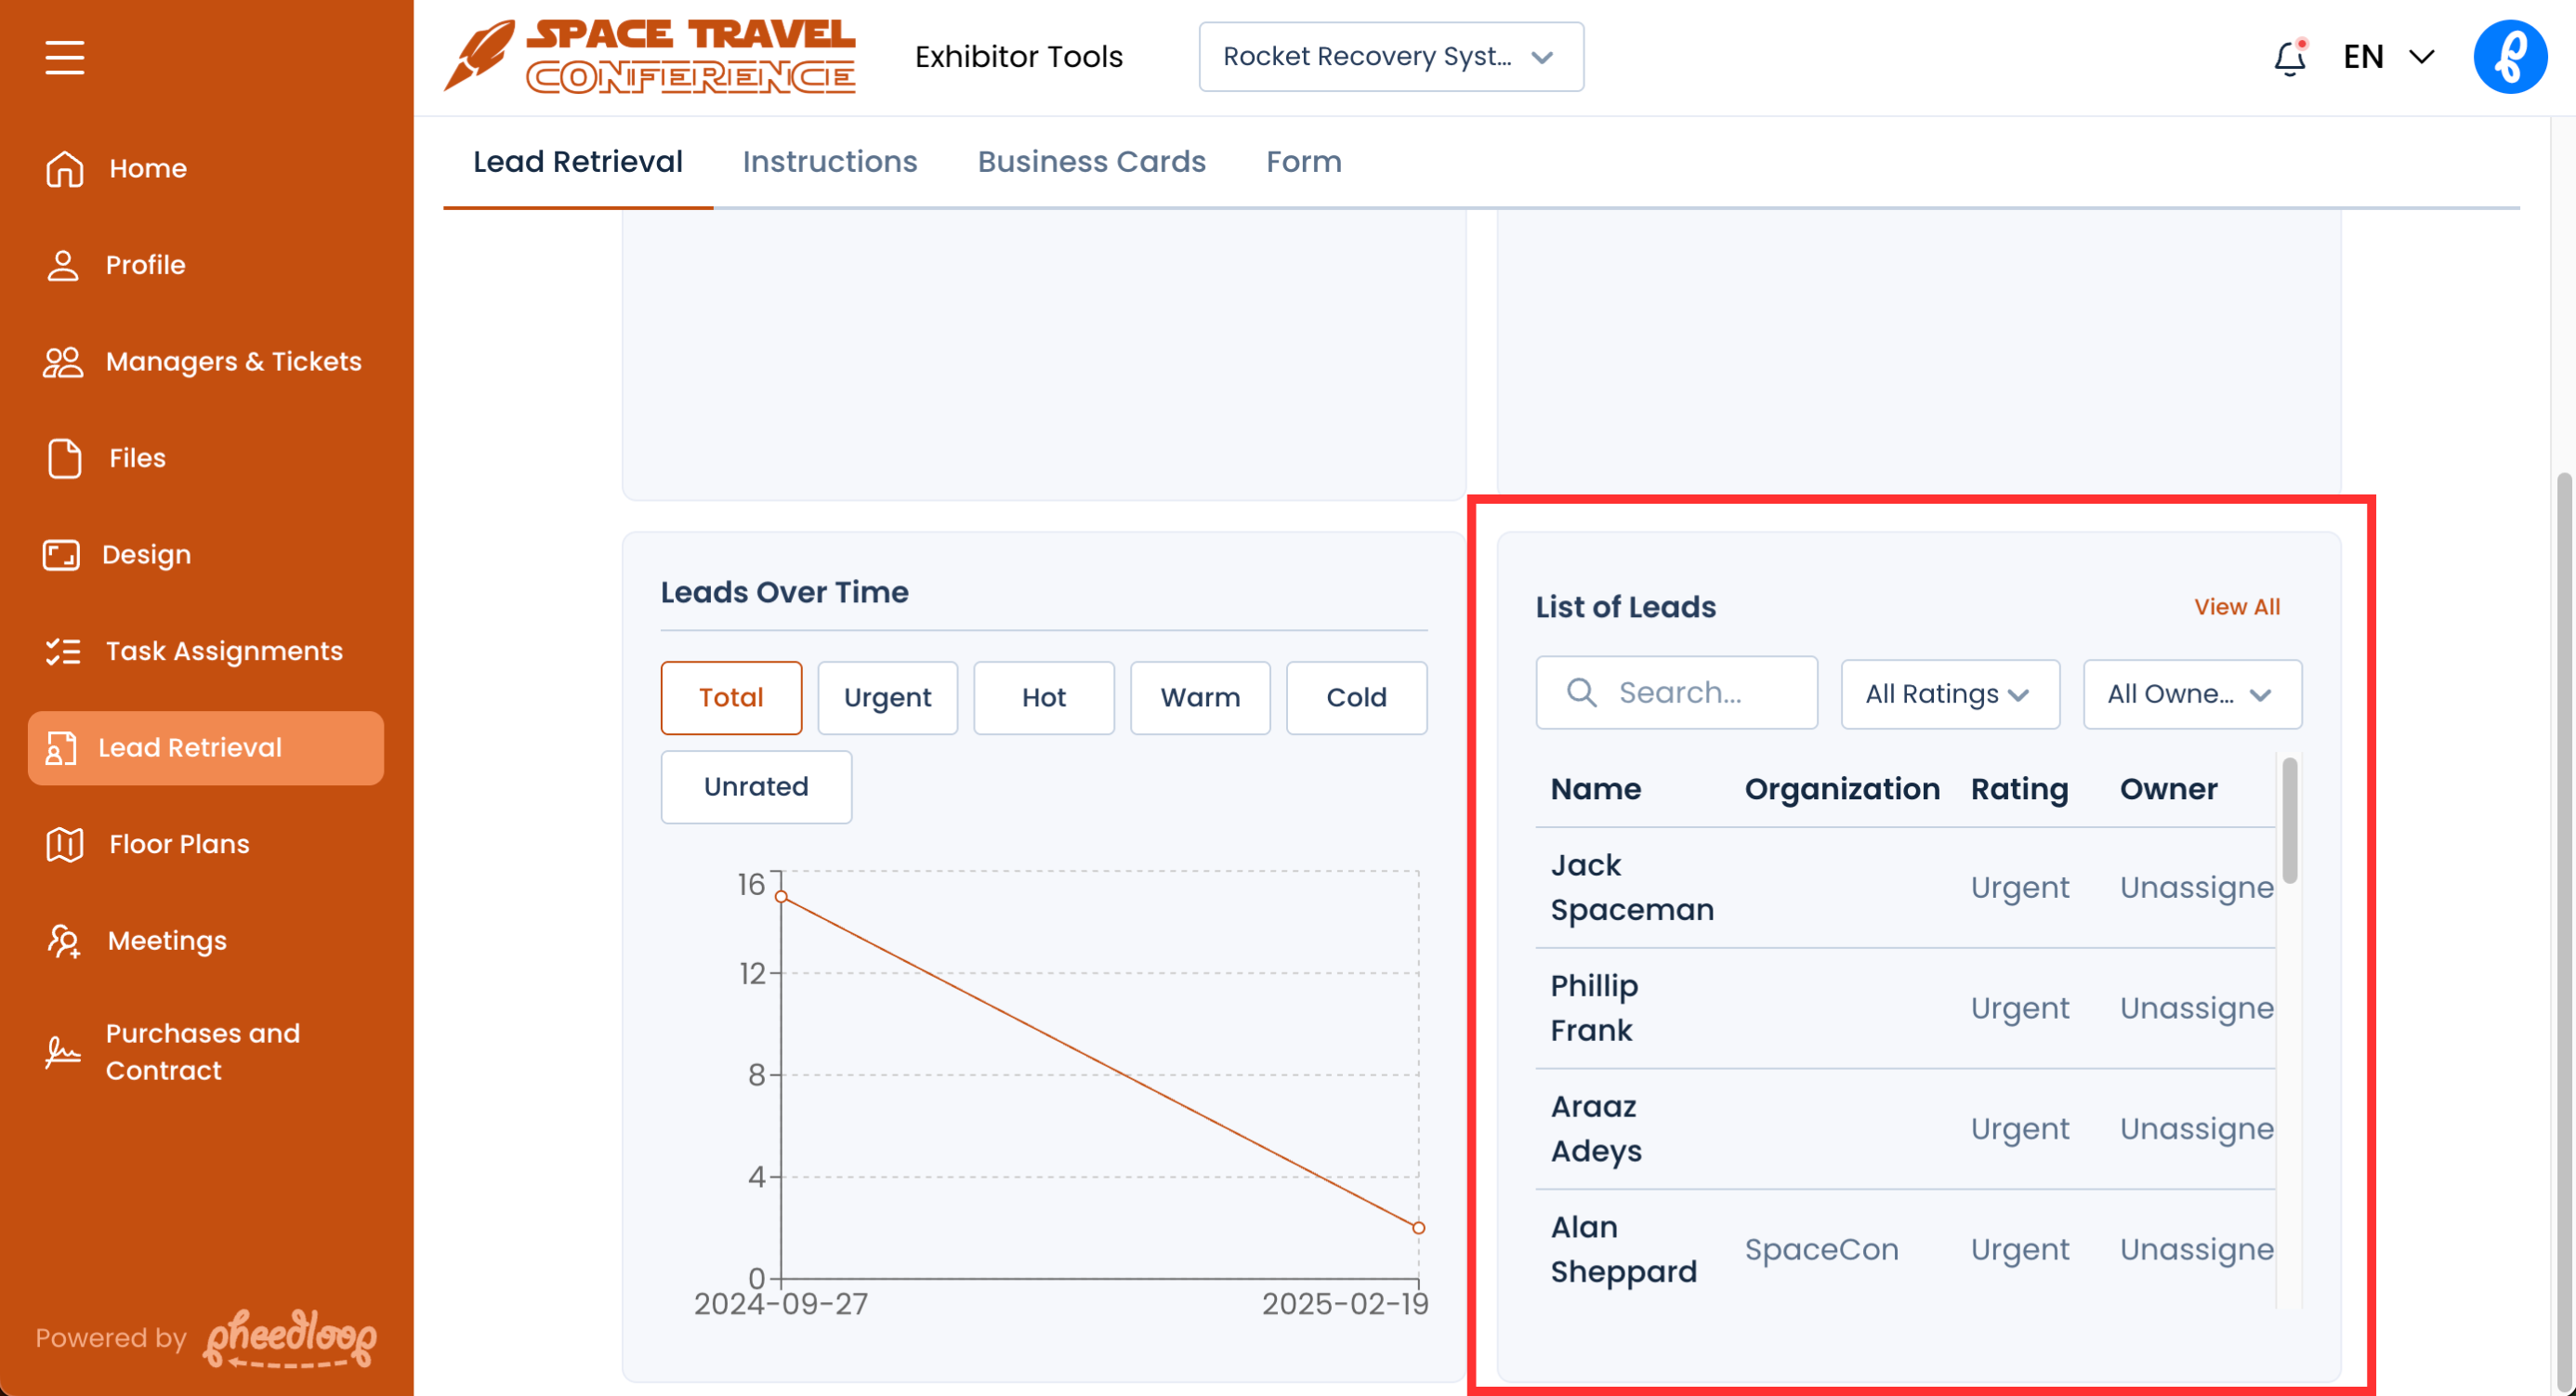Click the Files document icon
This screenshot has height=1396, width=2576.
[x=65, y=458]
